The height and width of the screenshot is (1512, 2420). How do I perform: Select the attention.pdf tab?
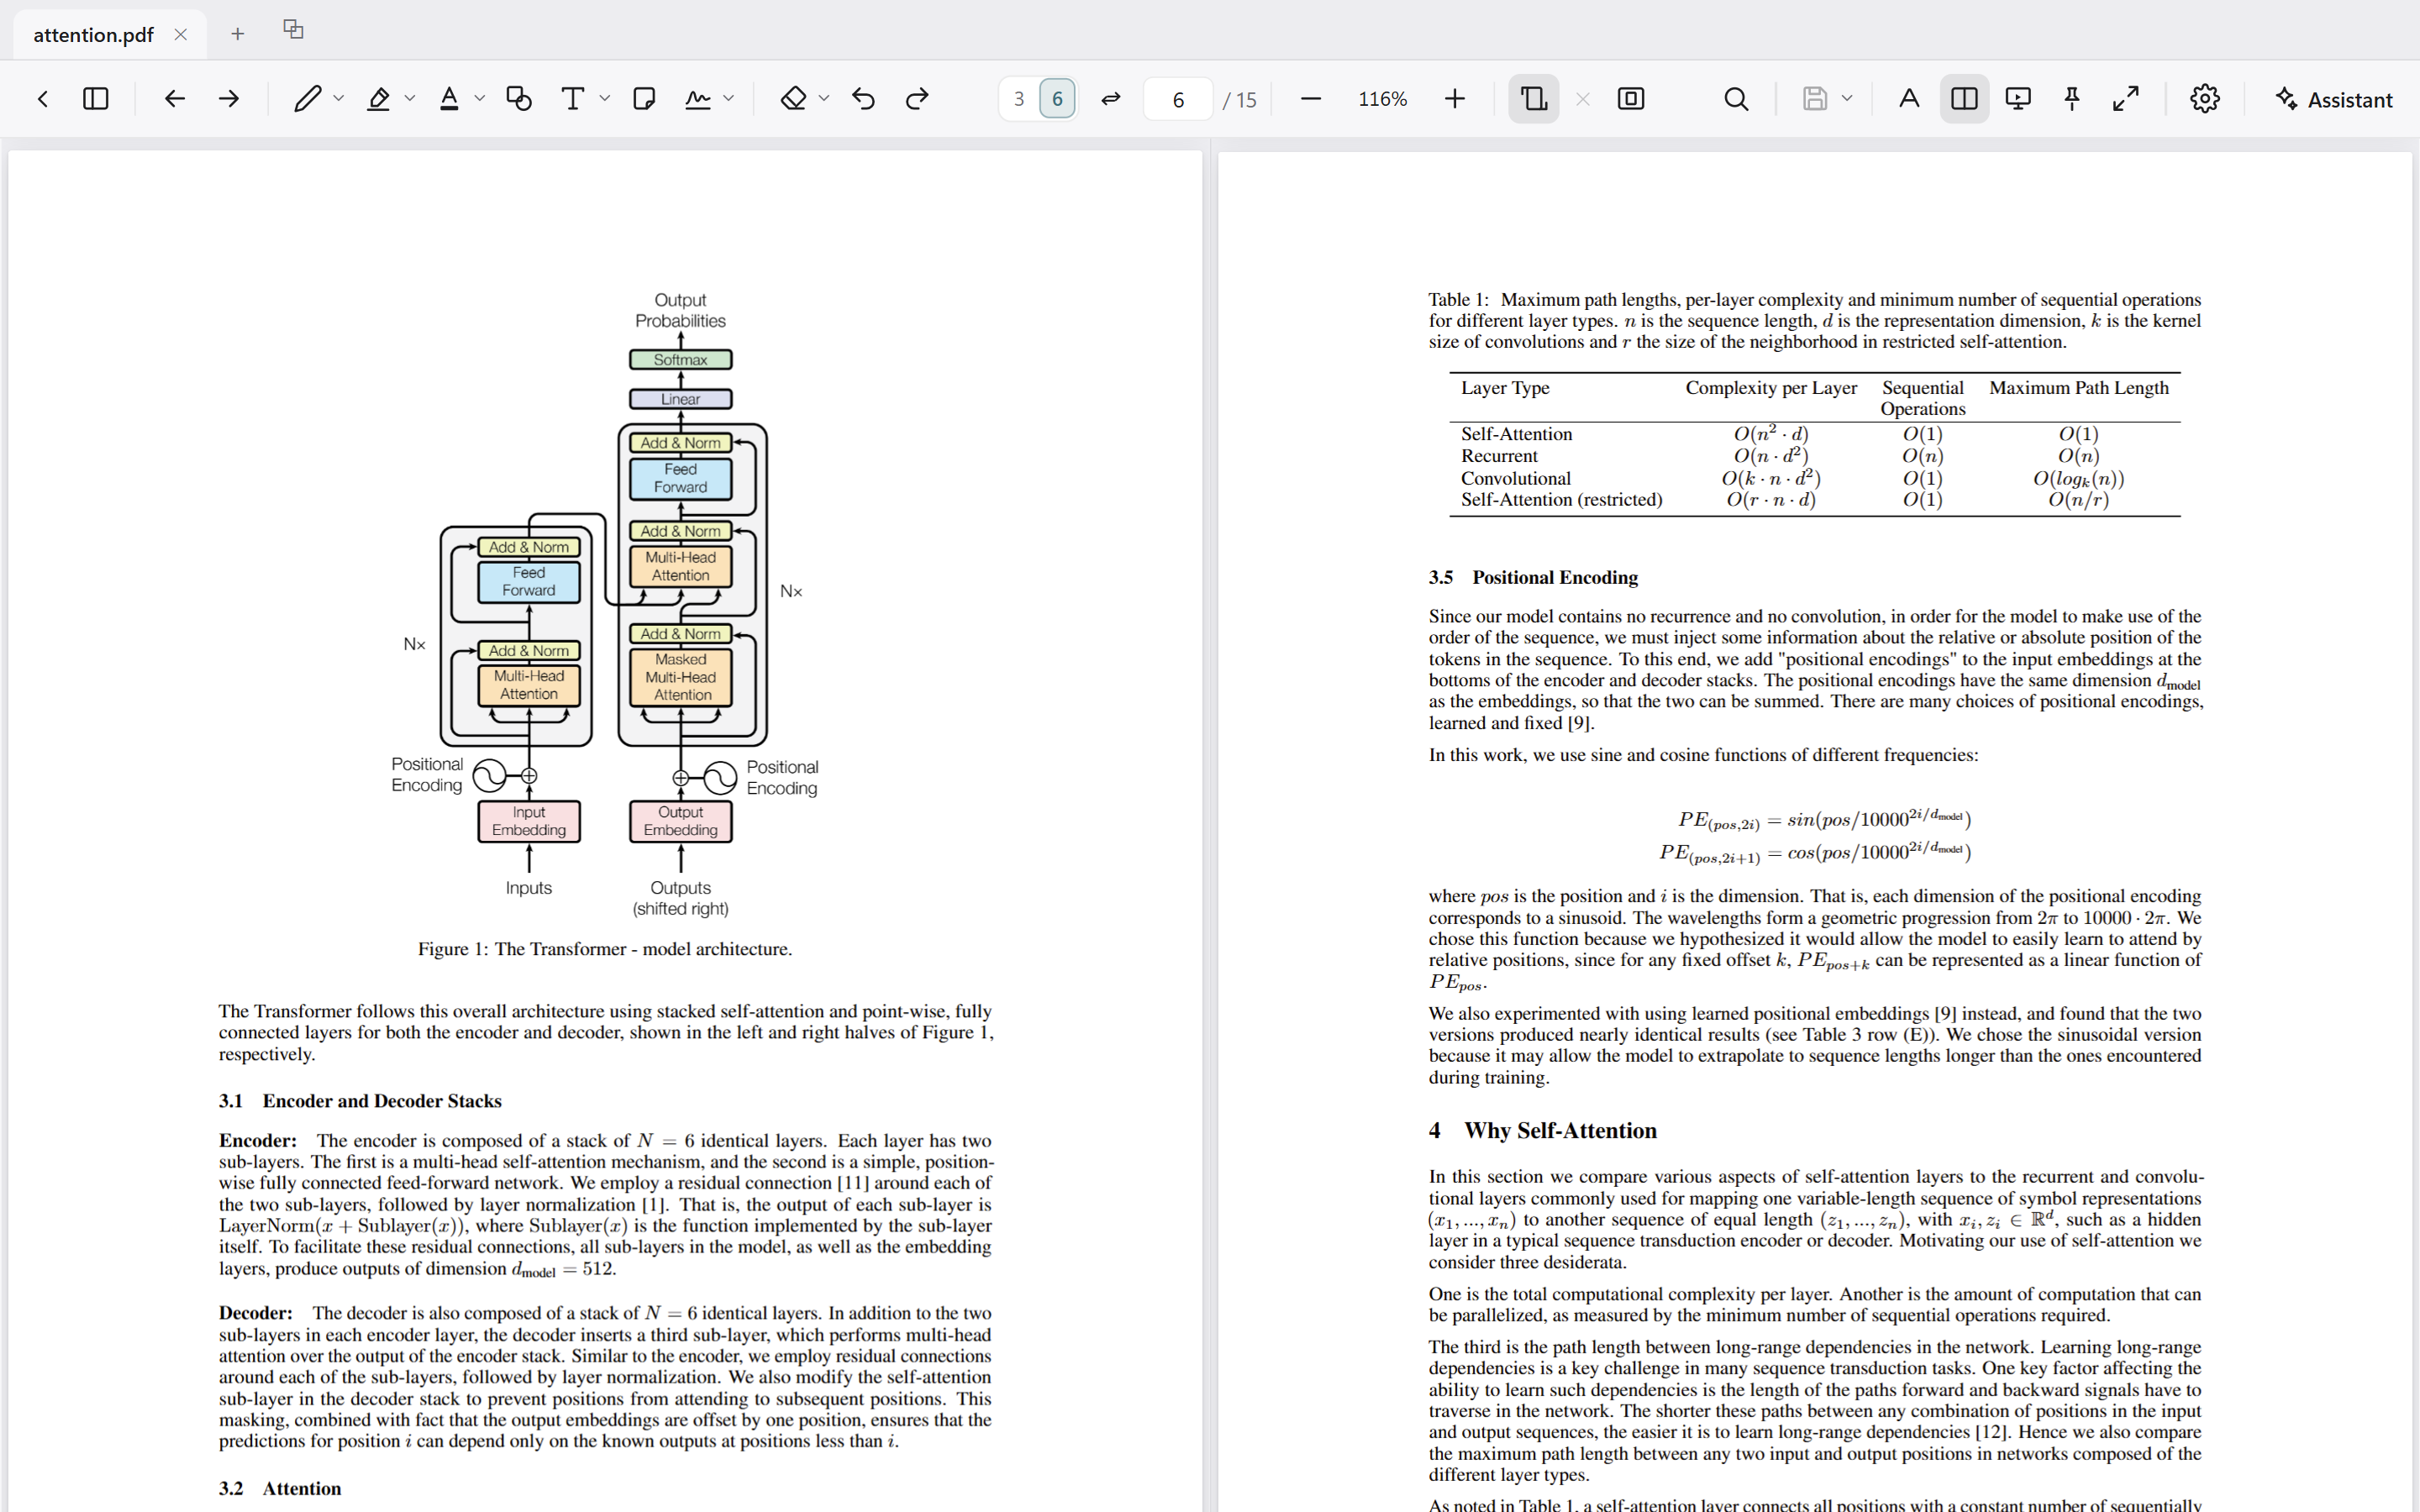94,35
